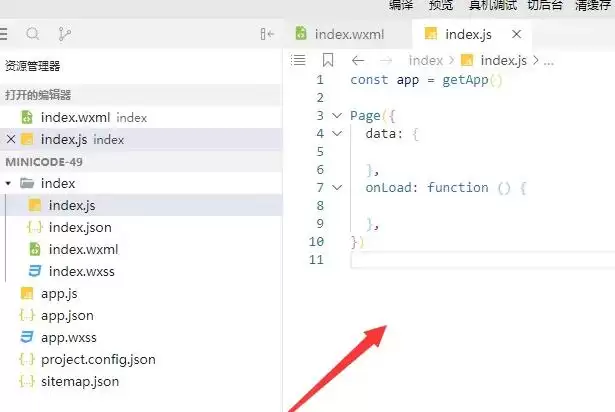This screenshot has height=412, width=615.
Task: Close the index.js editor tab
Action: 517,34
